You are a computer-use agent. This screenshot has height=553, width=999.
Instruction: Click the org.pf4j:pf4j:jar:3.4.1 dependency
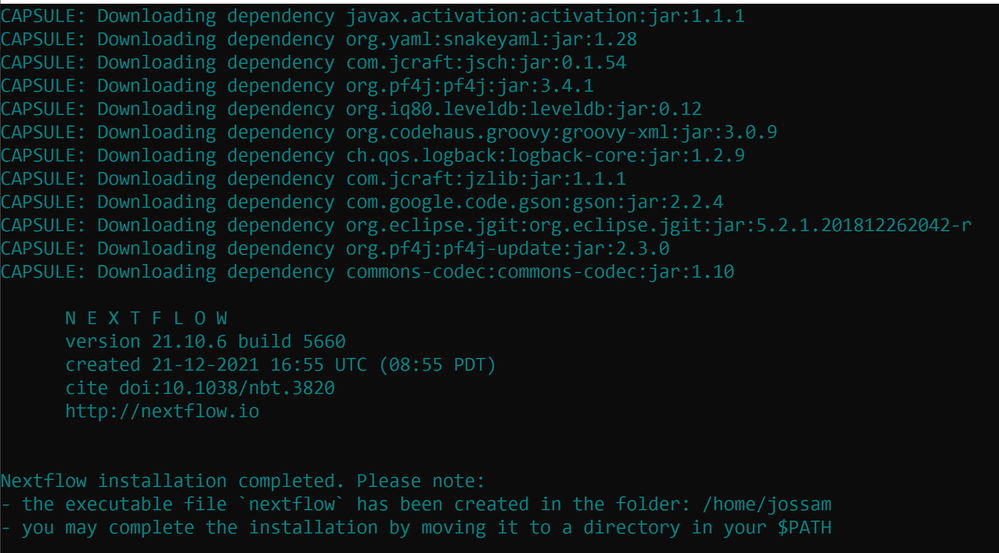pos(470,86)
